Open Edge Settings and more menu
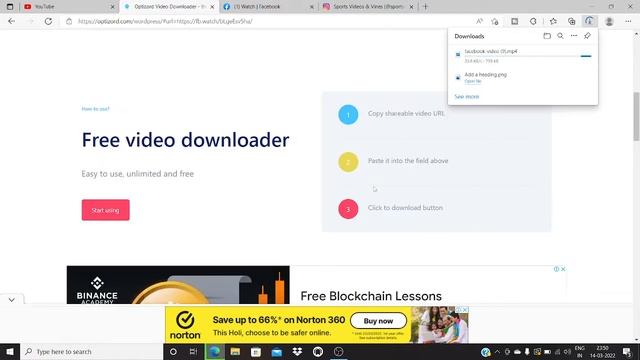Image resolution: width=640 pixels, height=360 pixels. point(628,21)
